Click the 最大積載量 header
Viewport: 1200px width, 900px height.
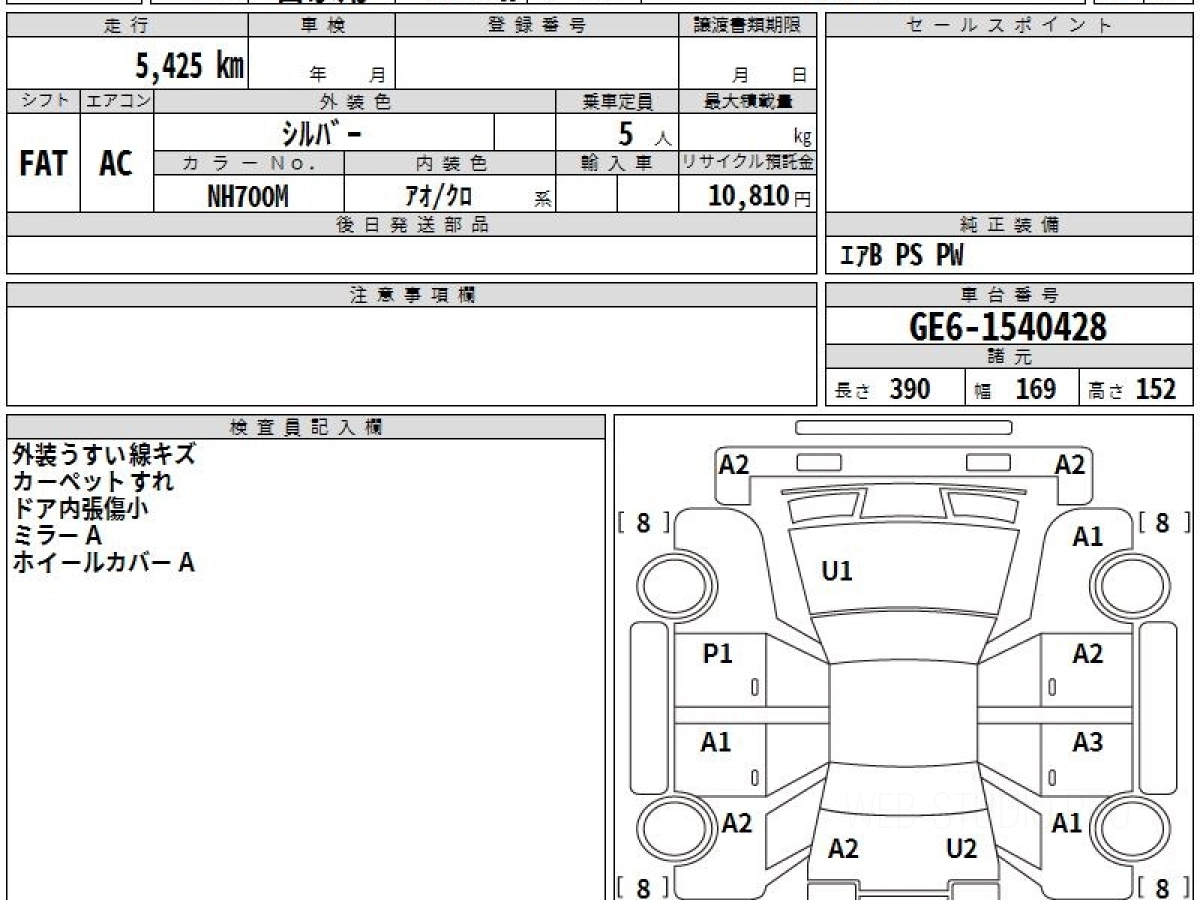[748, 101]
